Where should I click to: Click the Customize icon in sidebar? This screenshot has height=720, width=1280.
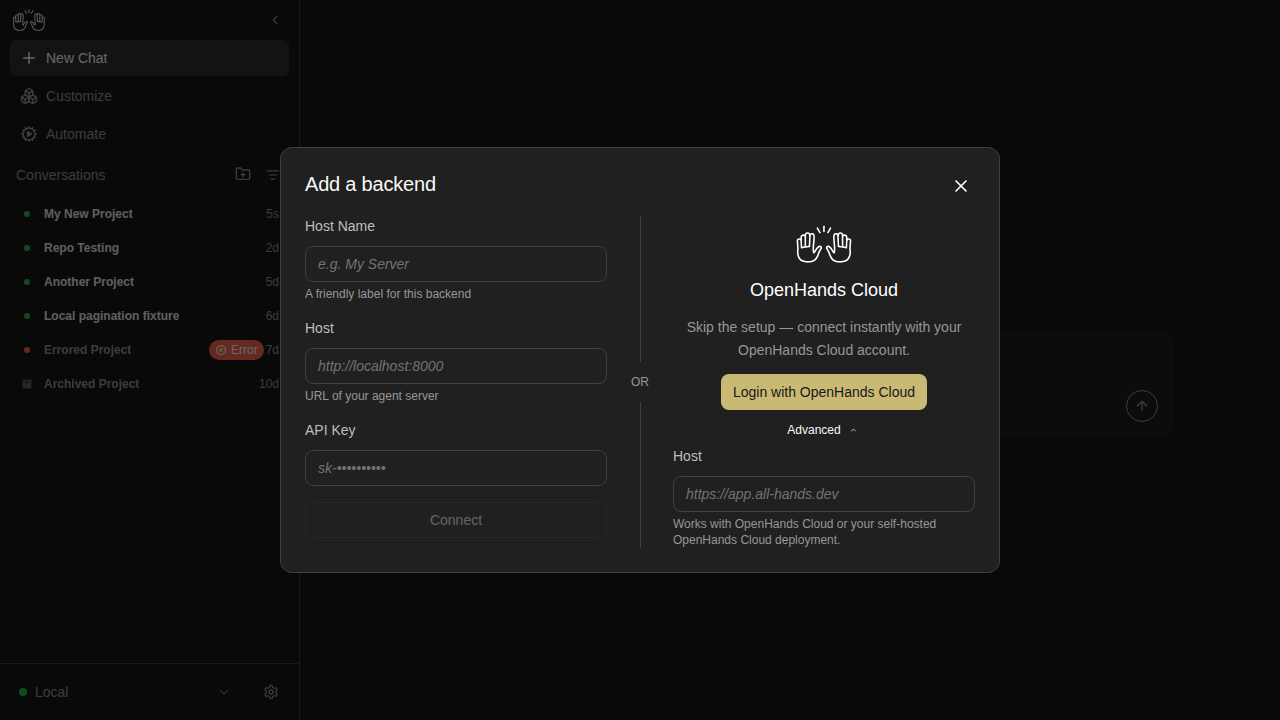click(29, 96)
